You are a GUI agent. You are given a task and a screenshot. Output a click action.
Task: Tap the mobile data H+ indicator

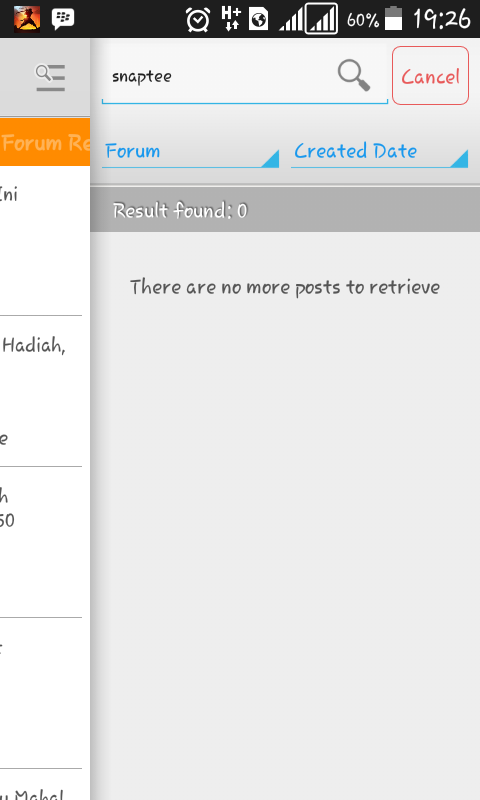(x=231, y=19)
